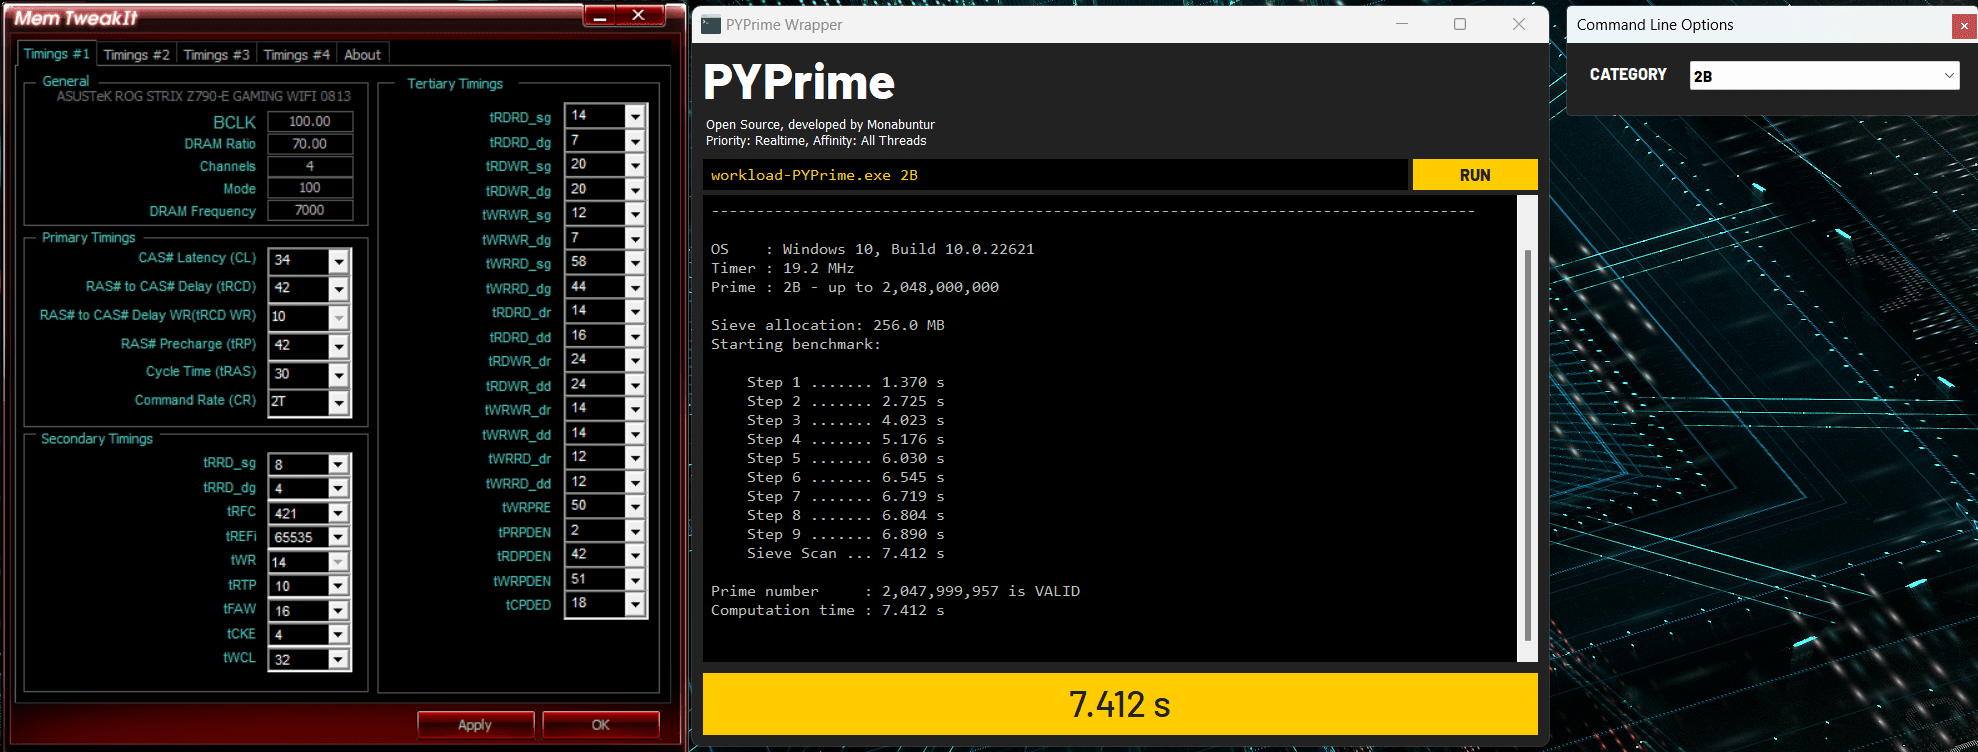Image resolution: width=1978 pixels, height=752 pixels.
Task: Open the tCPDED dropdown
Action: (635, 605)
